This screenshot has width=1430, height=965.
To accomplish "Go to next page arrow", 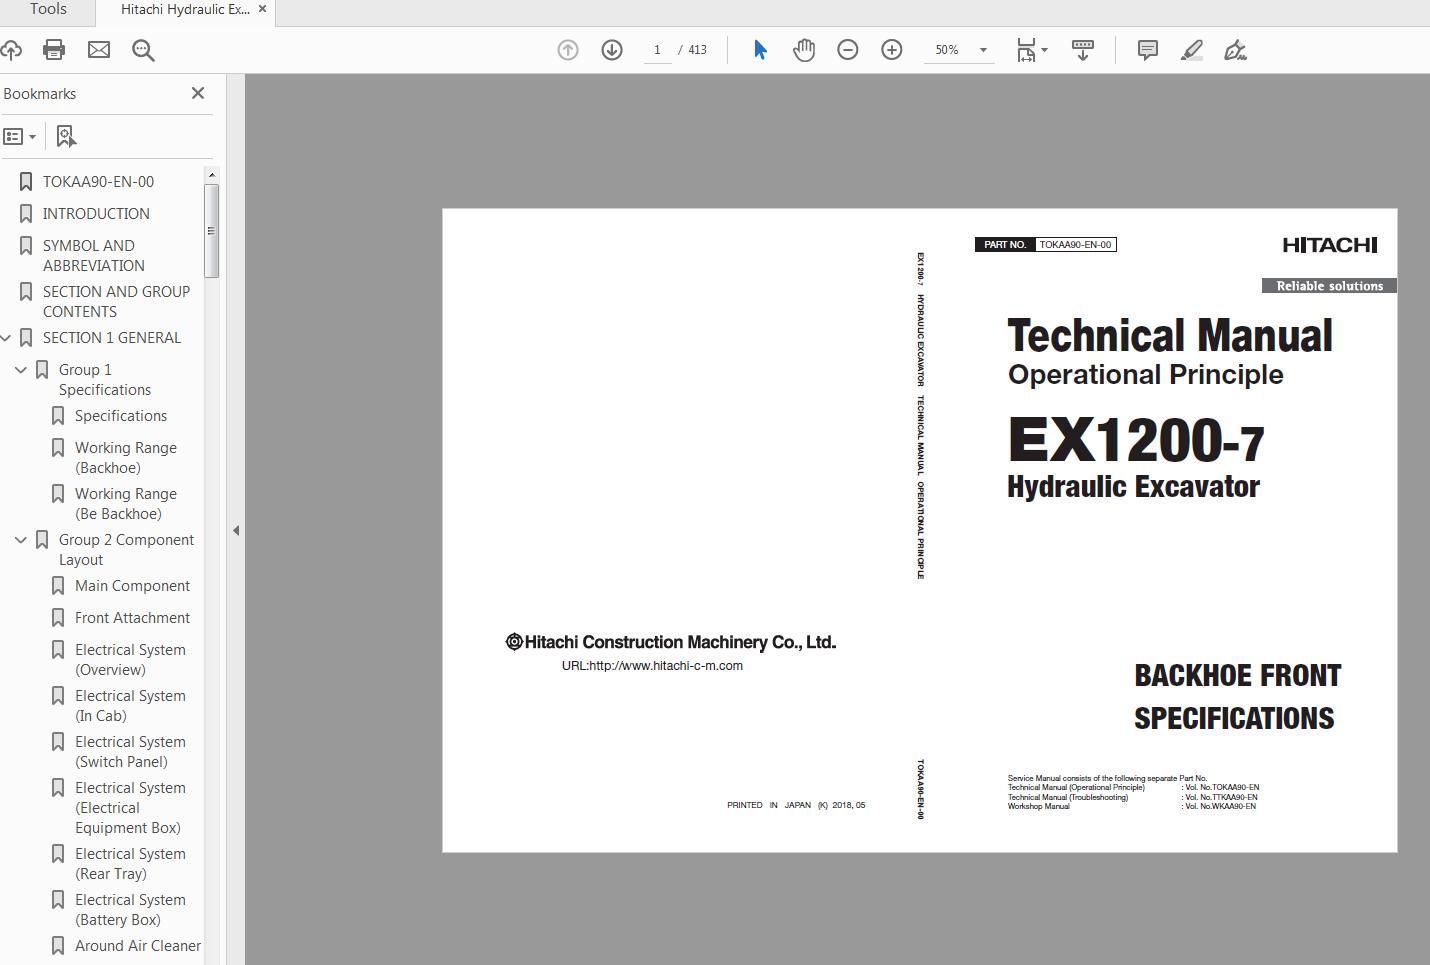I will click(x=612, y=50).
